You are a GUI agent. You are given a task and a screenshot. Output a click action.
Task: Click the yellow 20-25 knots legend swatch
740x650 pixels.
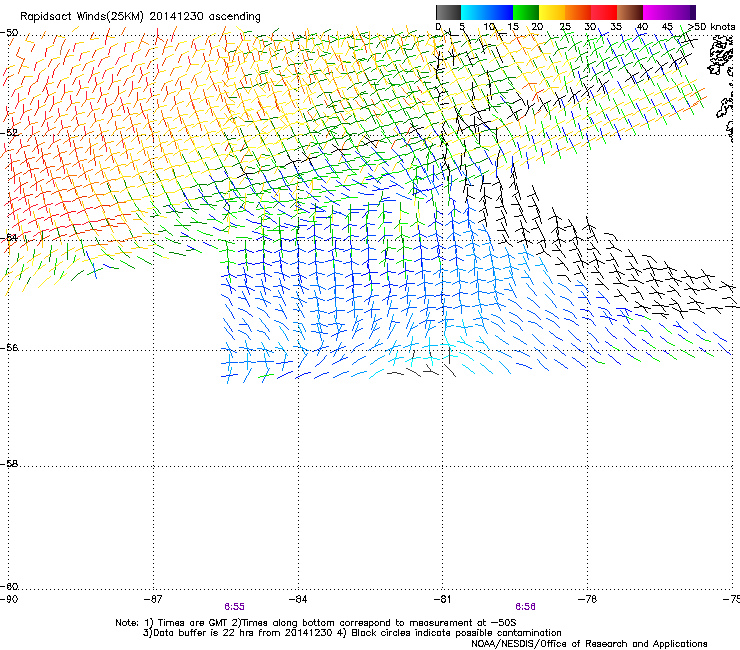(552, 12)
